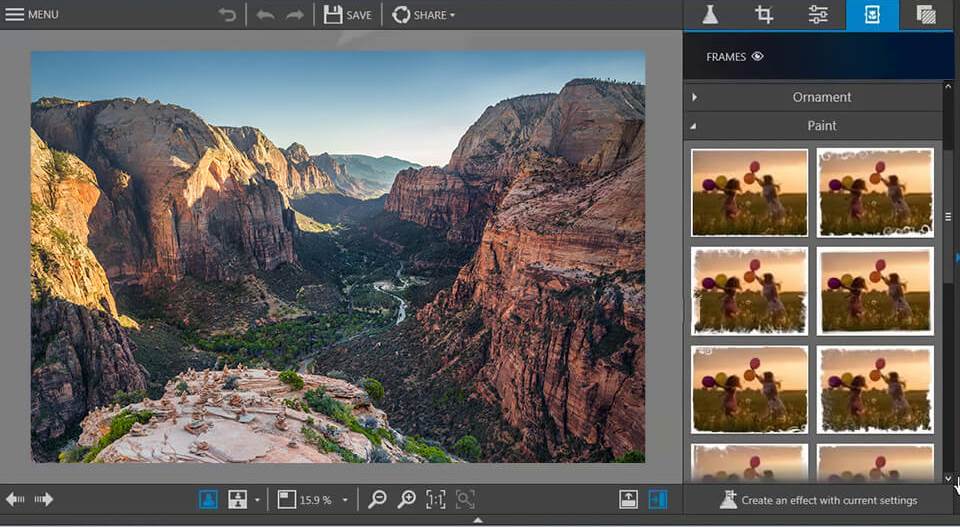Click the zoom in magnifier
The width and height of the screenshot is (960, 527).
coord(406,499)
